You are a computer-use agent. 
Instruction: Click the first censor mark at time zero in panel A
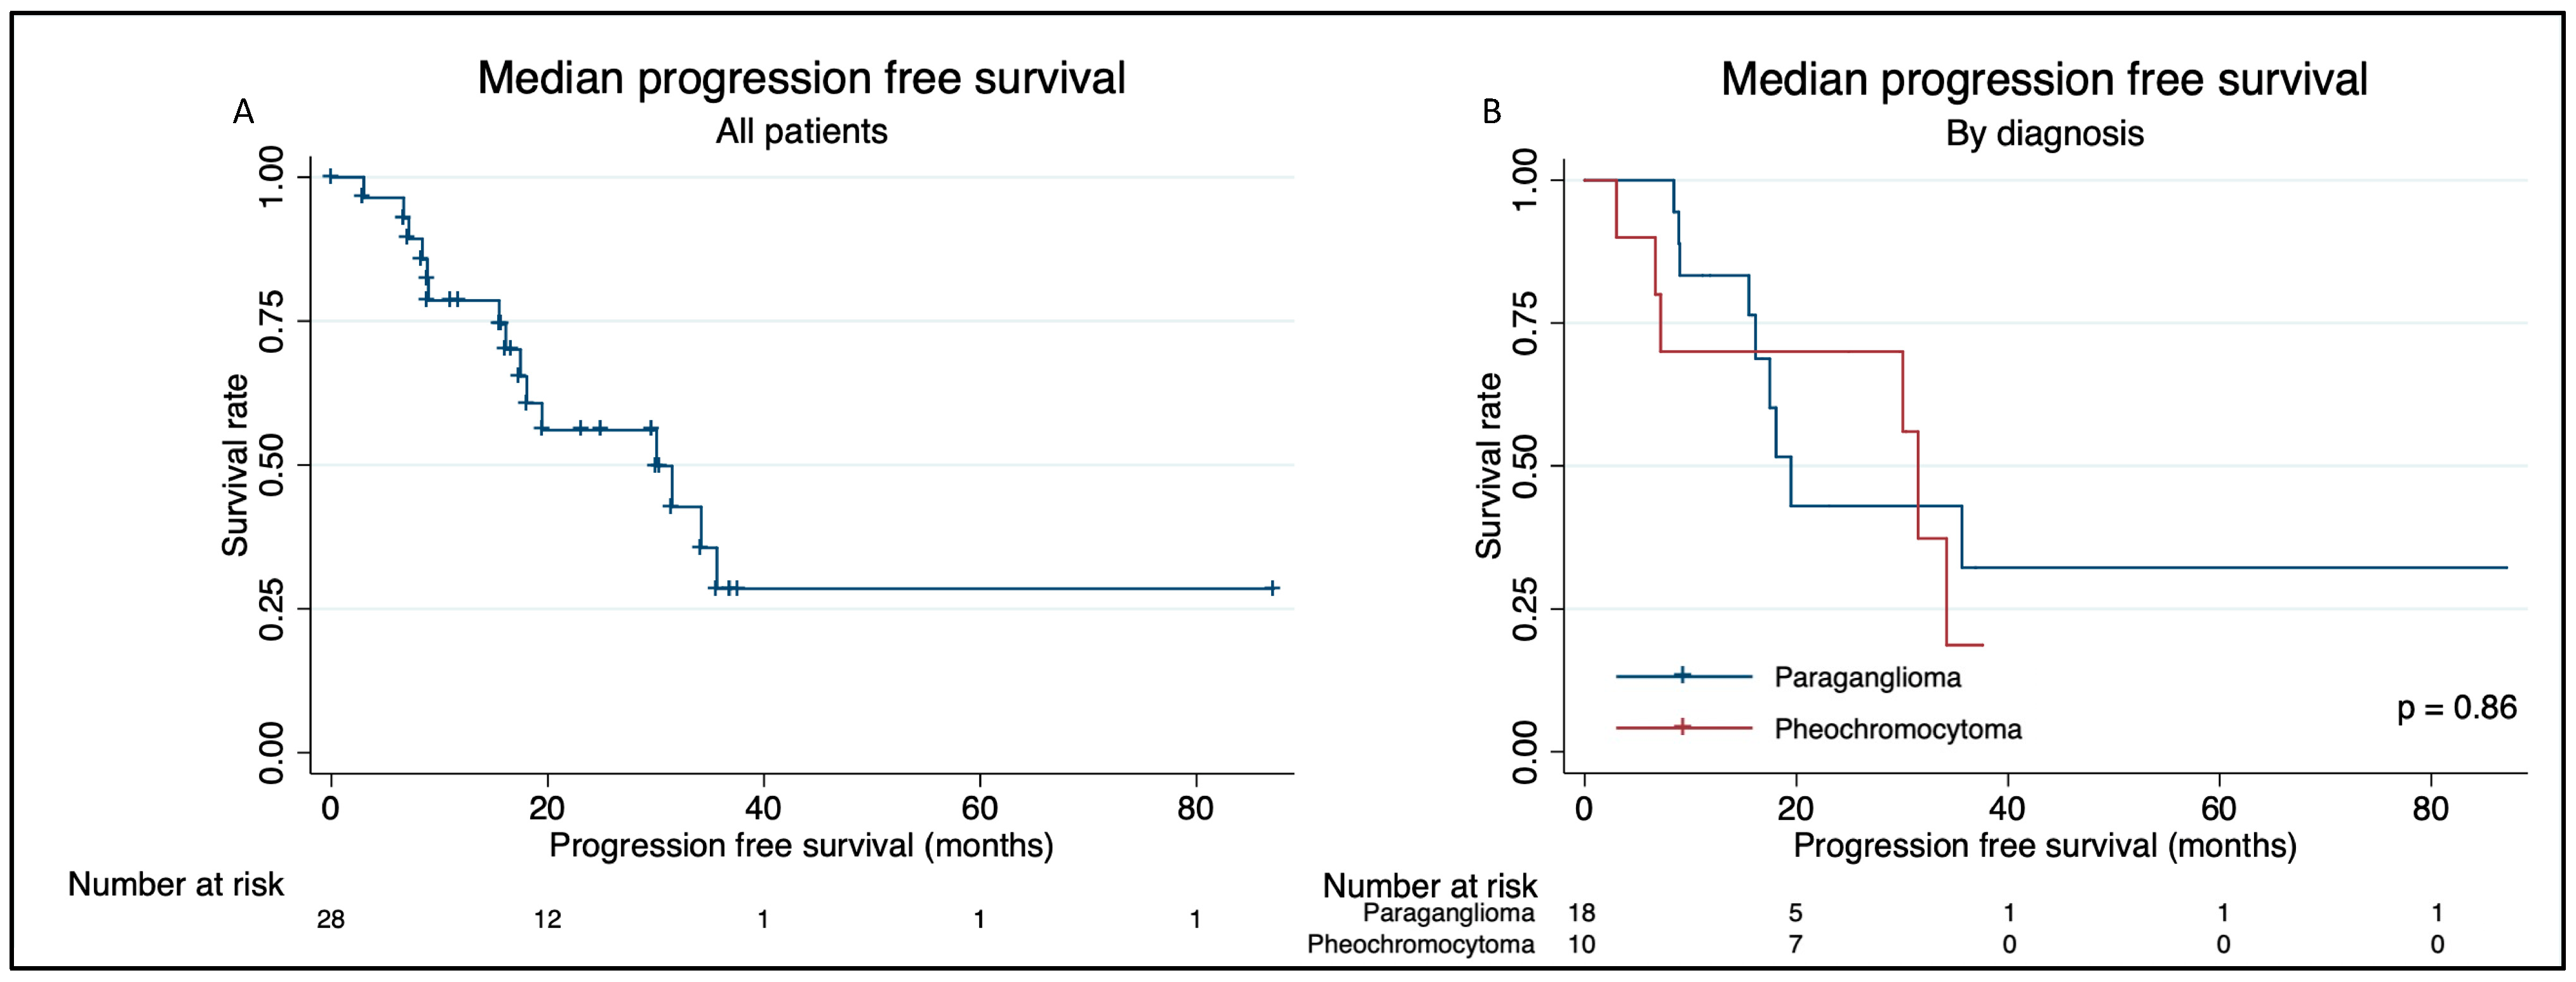pos(331,176)
